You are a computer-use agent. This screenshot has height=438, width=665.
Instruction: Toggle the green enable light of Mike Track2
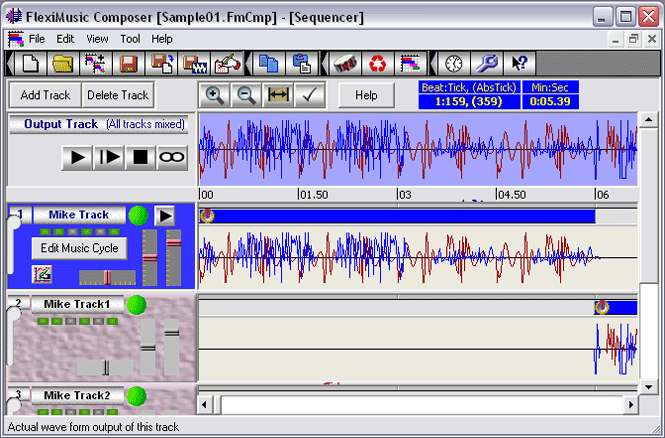coord(137,396)
